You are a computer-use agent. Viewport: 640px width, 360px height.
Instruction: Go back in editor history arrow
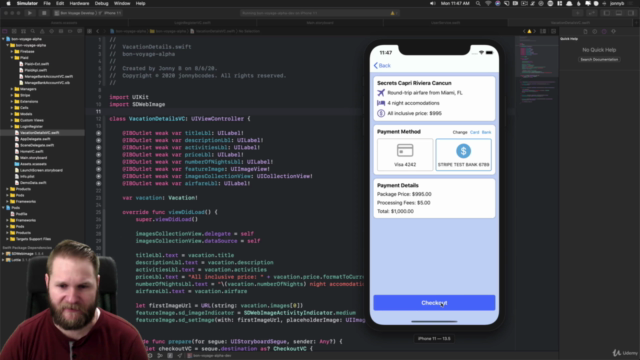(98, 31)
